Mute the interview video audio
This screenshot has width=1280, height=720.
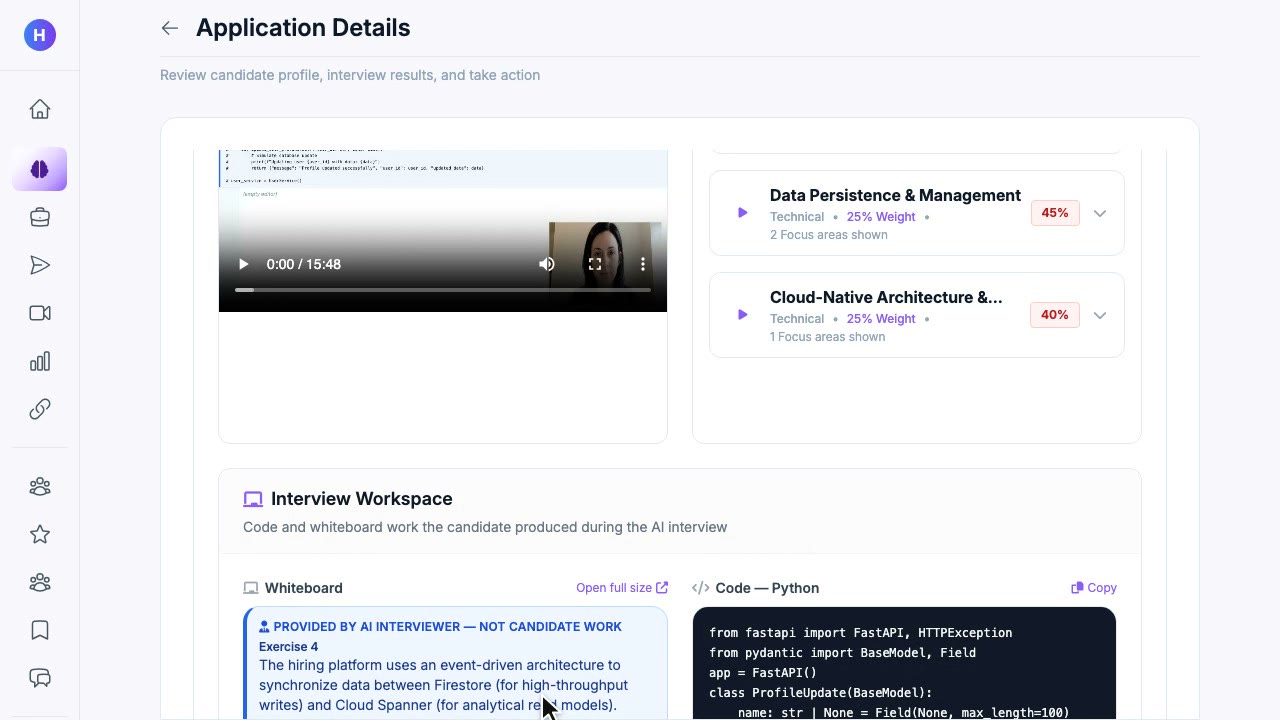click(546, 264)
